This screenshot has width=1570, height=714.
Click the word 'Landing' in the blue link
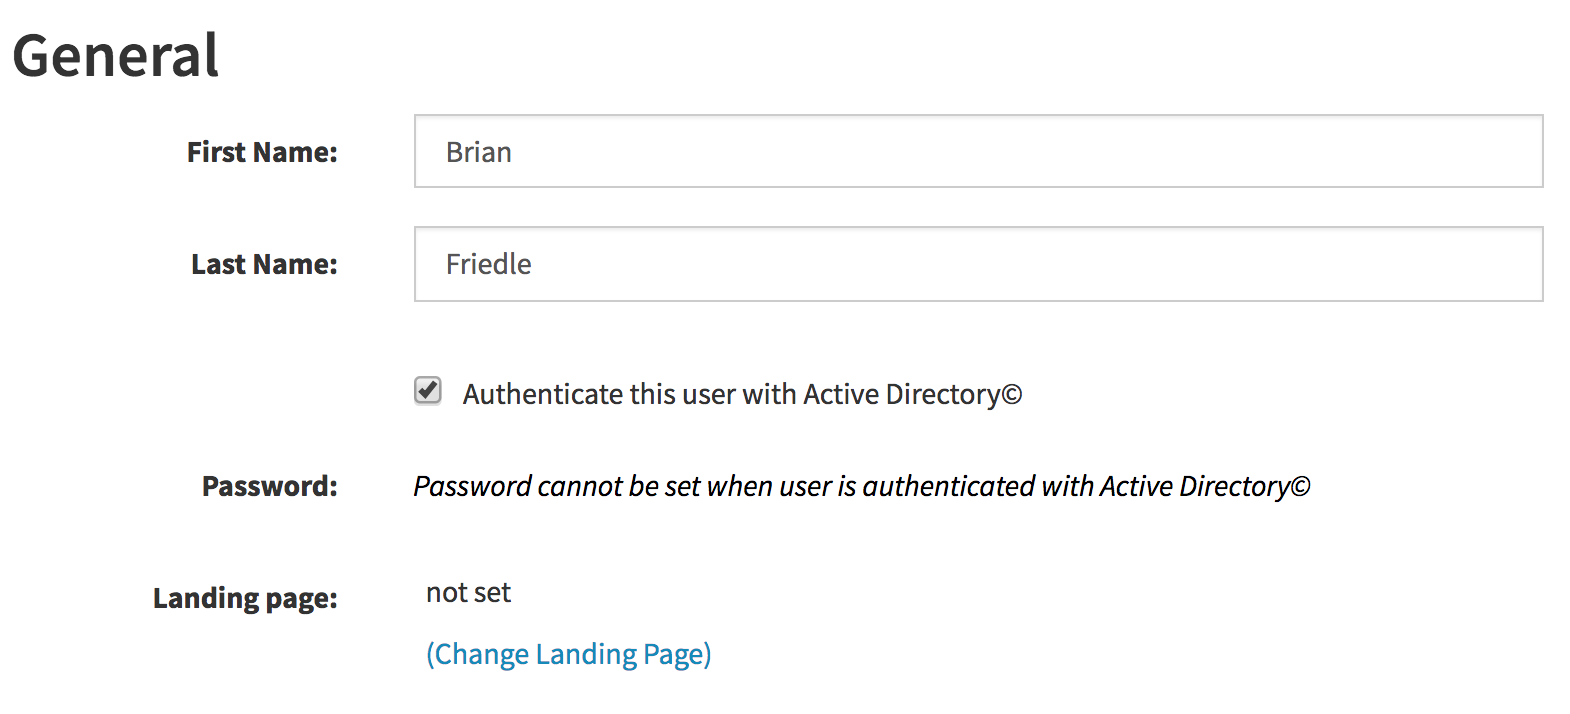(586, 654)
